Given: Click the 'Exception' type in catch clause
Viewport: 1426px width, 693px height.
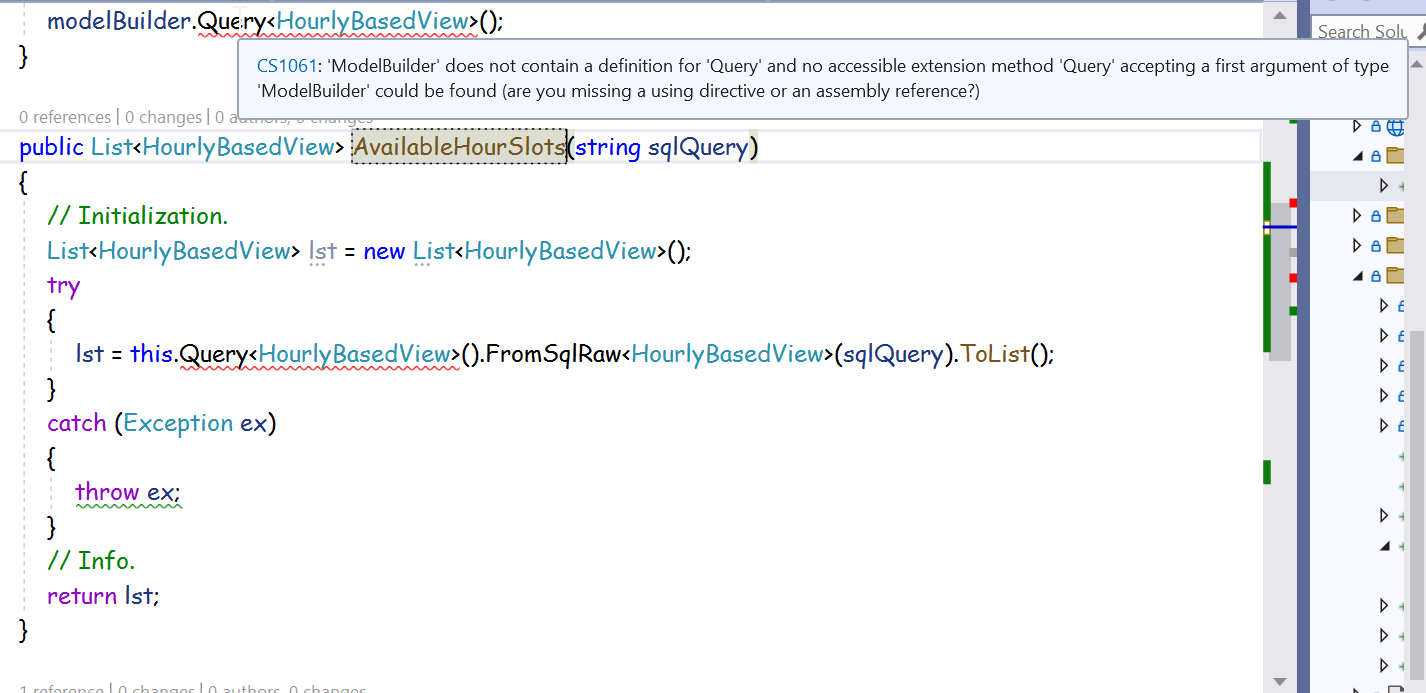Looking at the screenshot, I should [178, 423].
